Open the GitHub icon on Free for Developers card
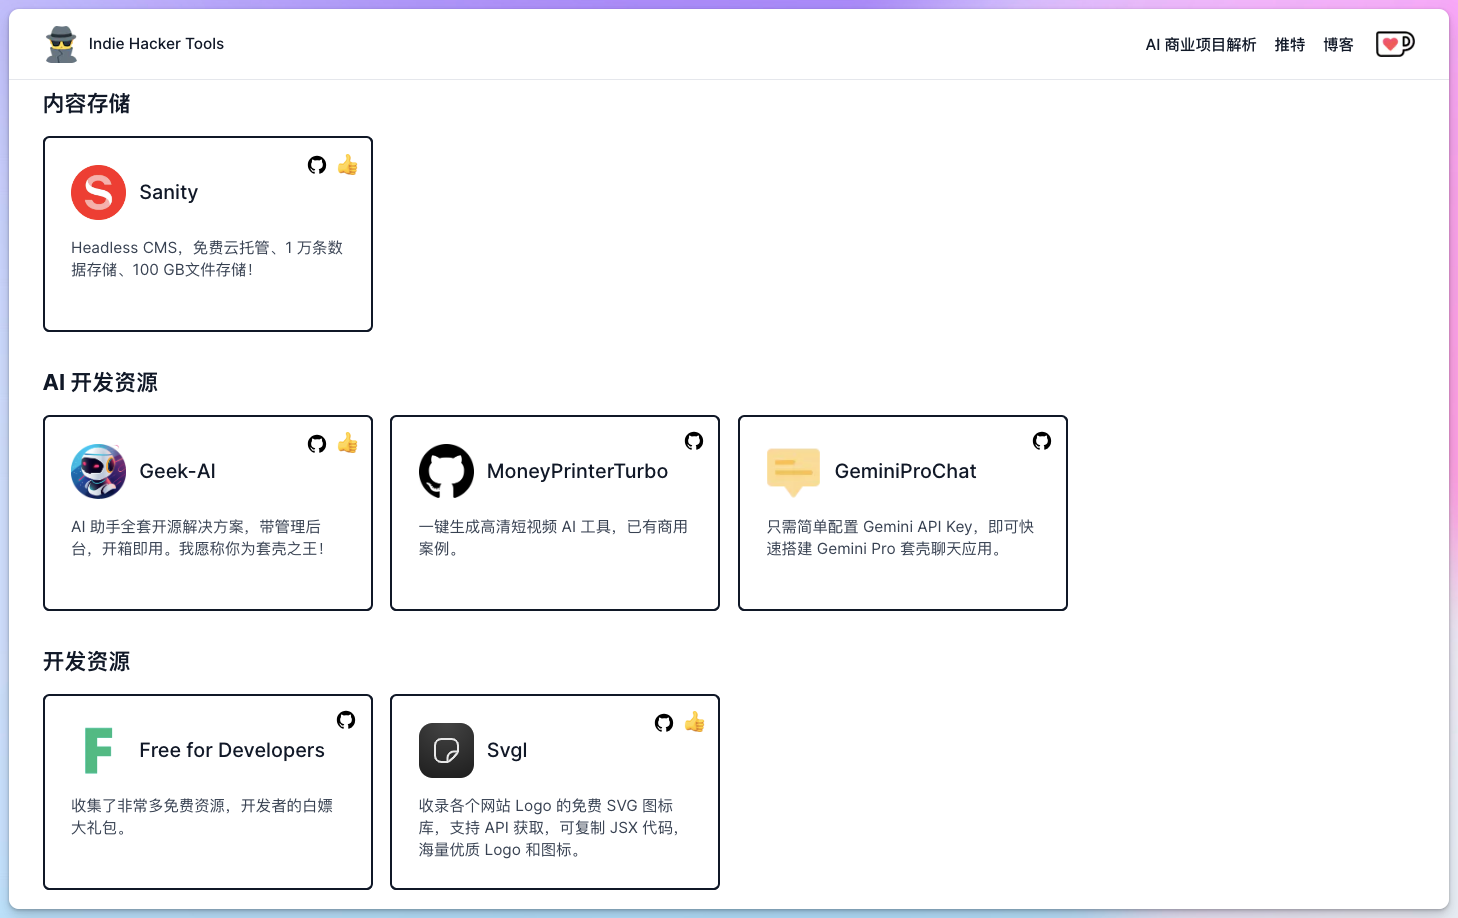Viewport: 1458px width, 918px height. tap(346, 720)
